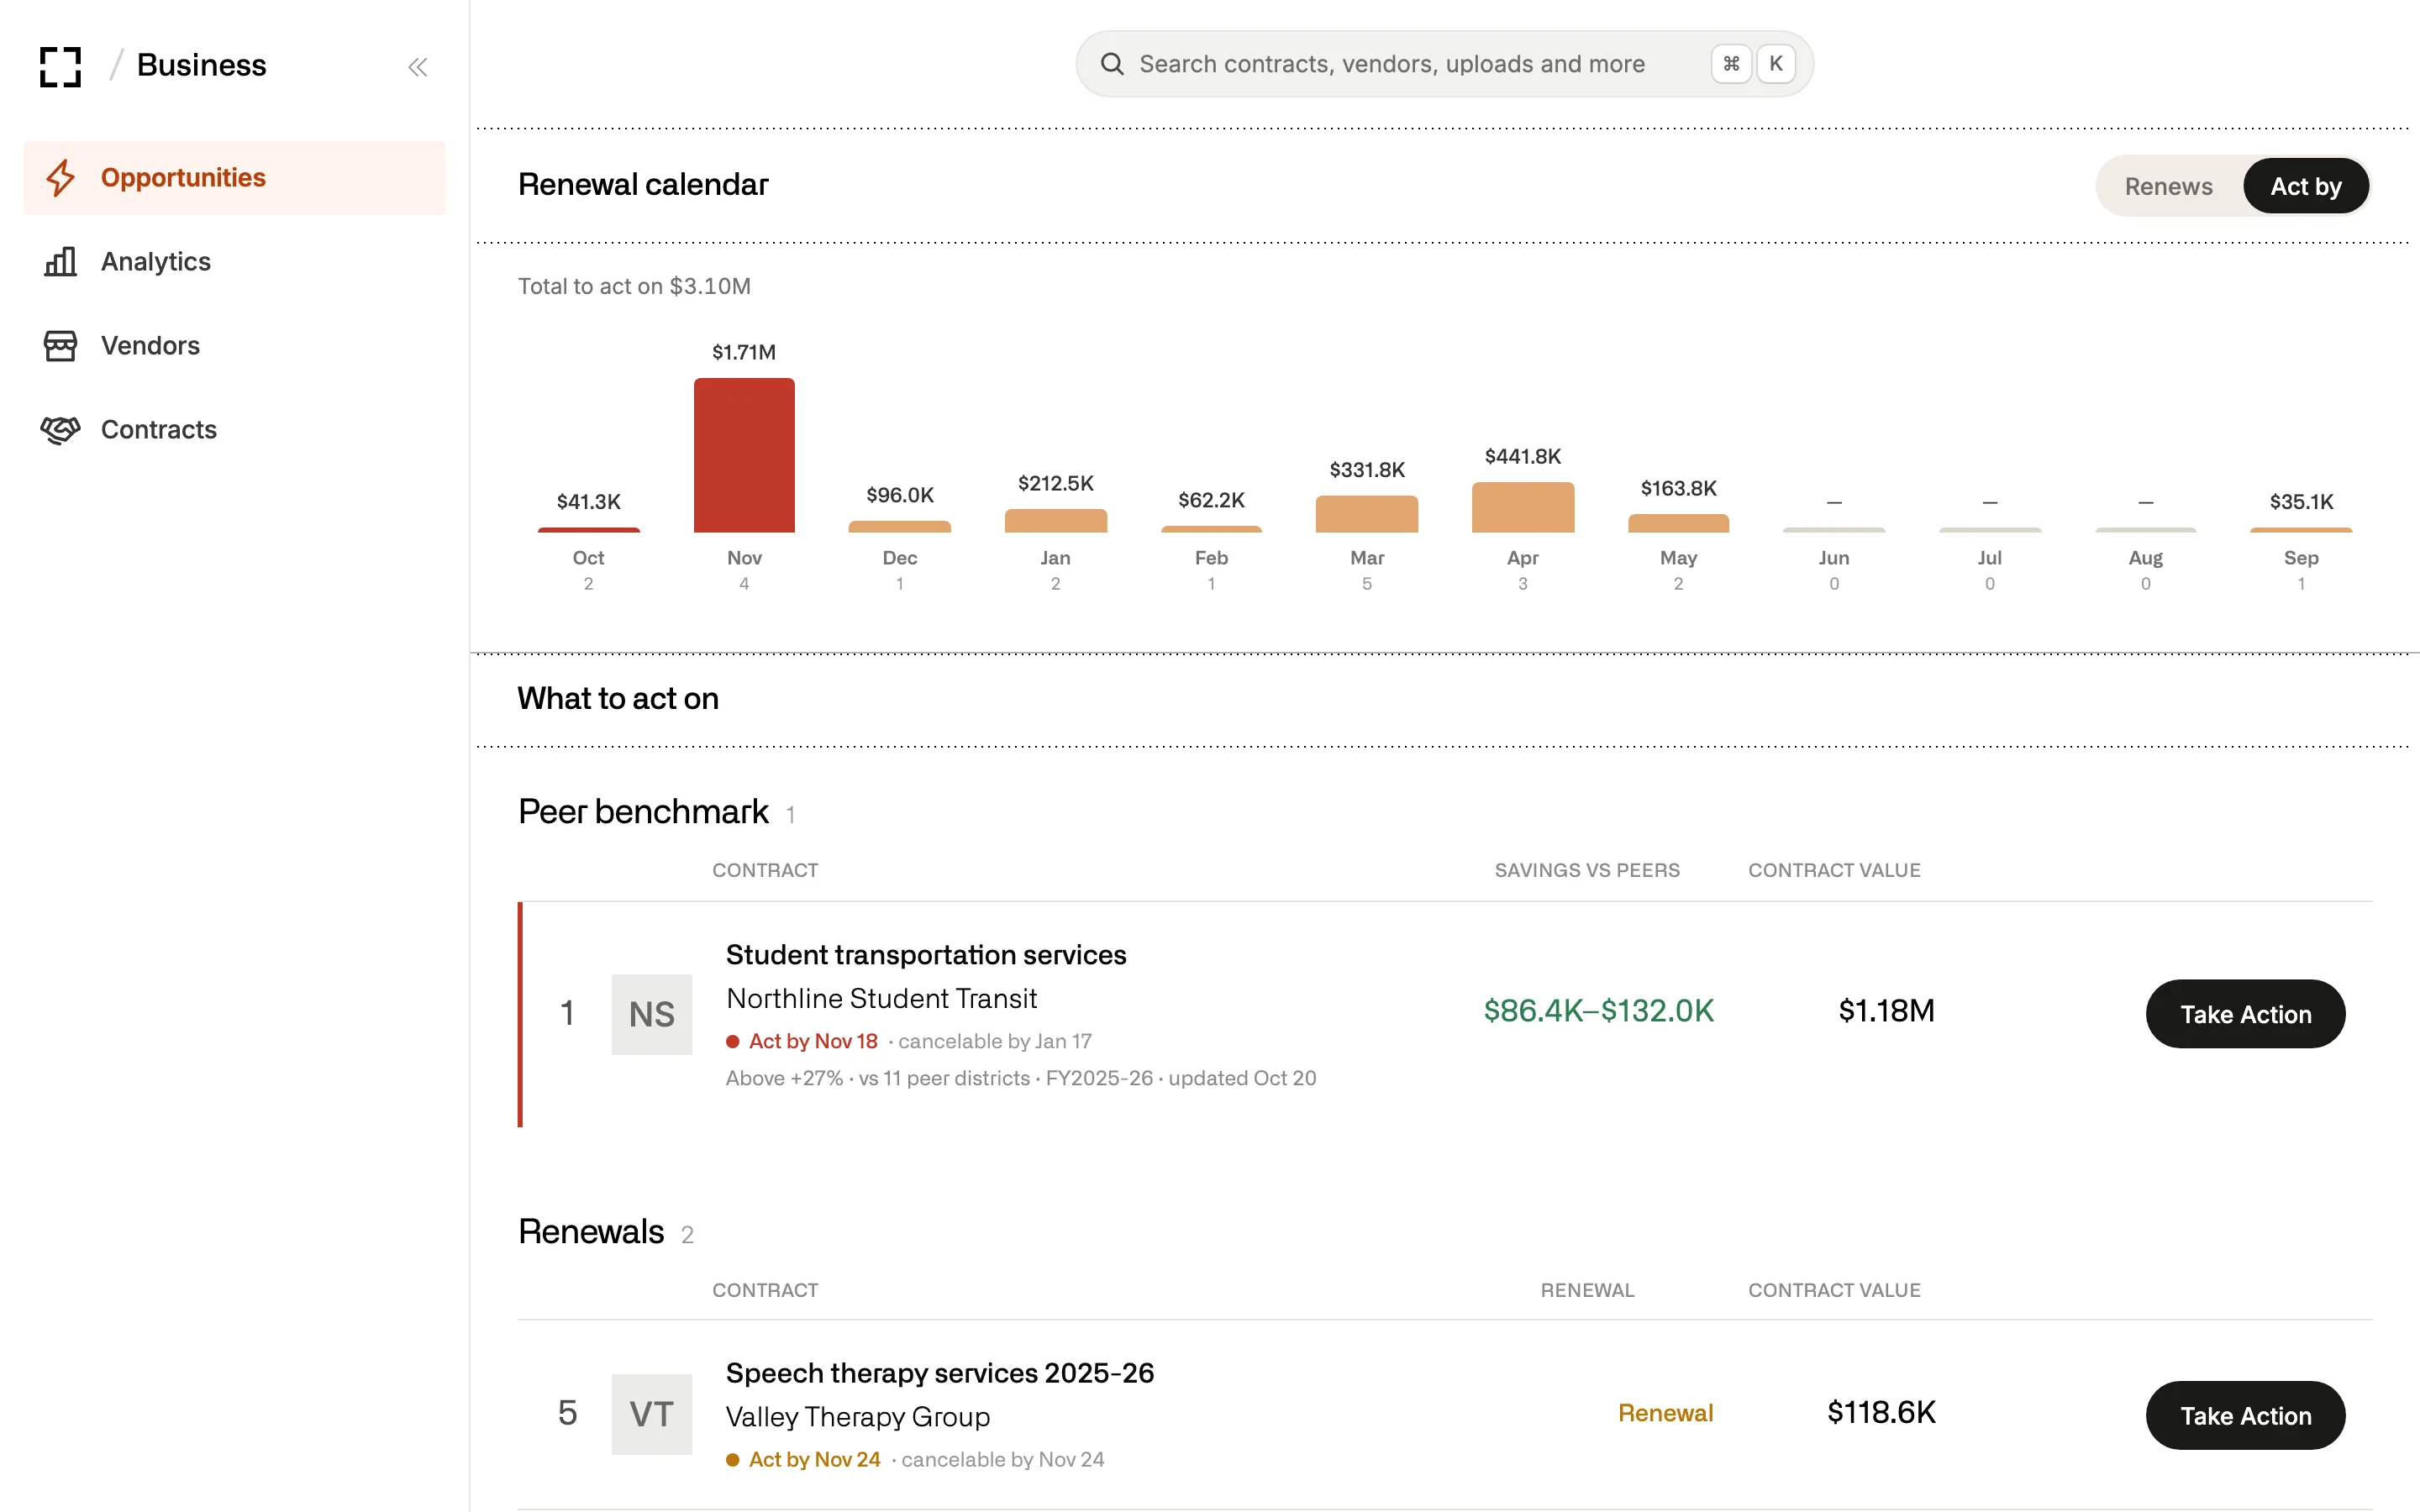Screen dimensions: 2420x1512
Task: Click the command key shortcut badge
Action: [x=1731, y=64]
